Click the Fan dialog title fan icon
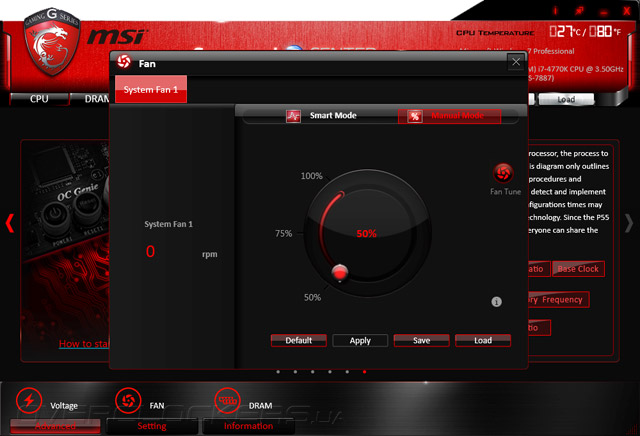 tap(124, 62)
